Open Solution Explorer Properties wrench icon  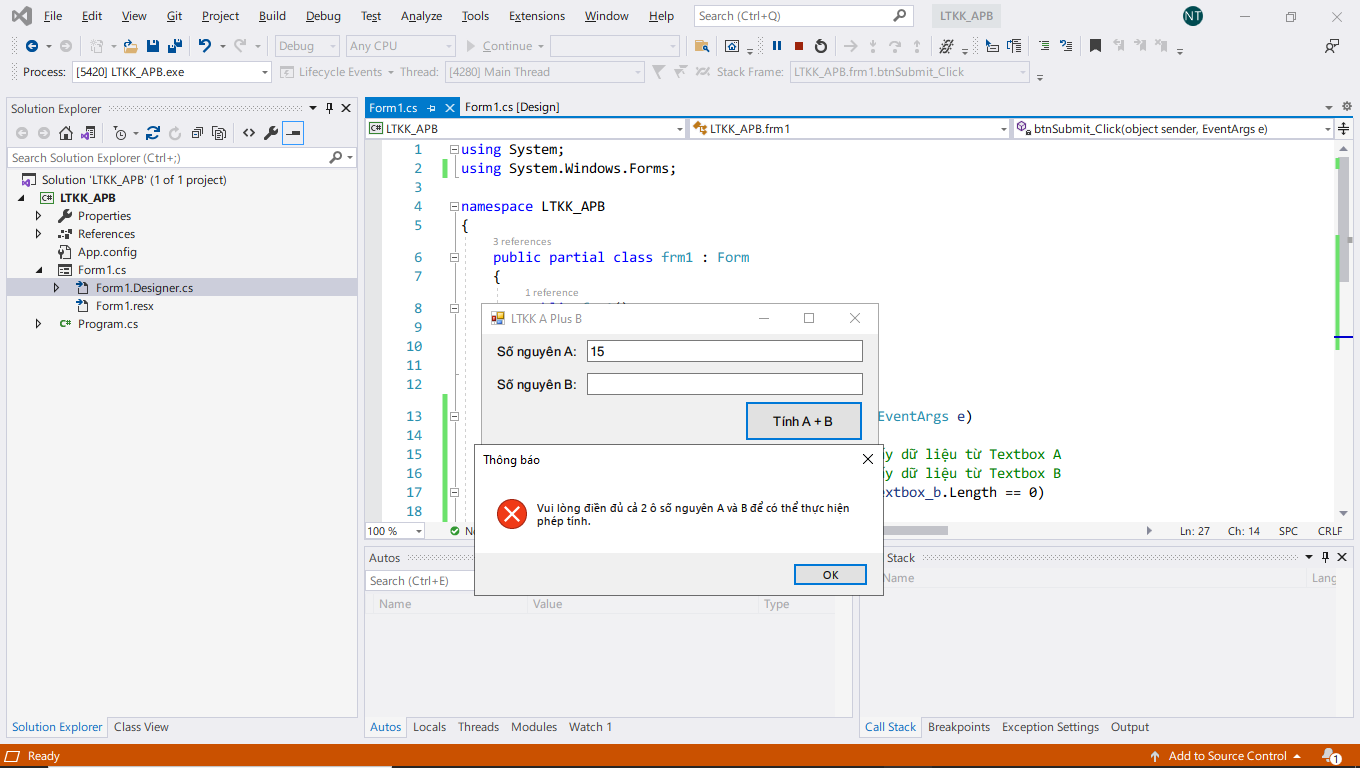pos(270,133)
